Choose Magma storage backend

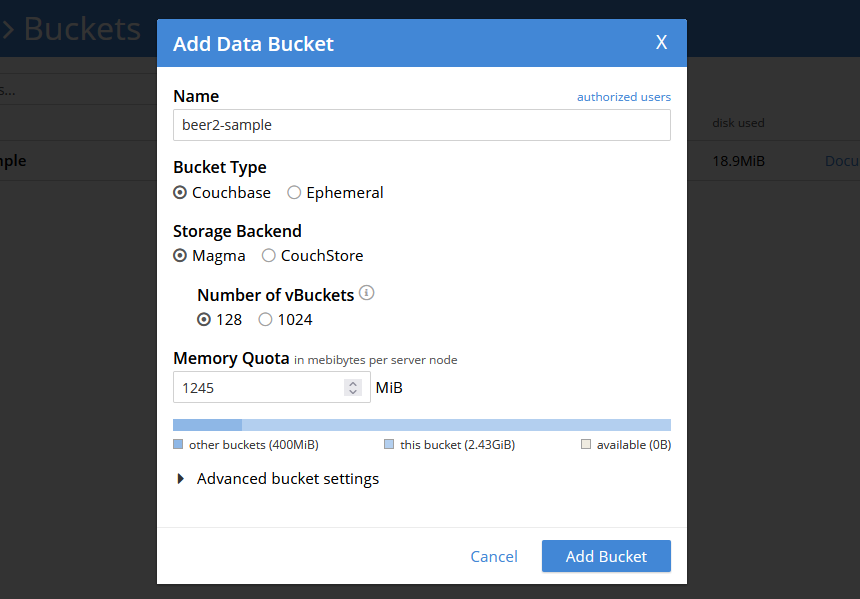click(180, 256)
